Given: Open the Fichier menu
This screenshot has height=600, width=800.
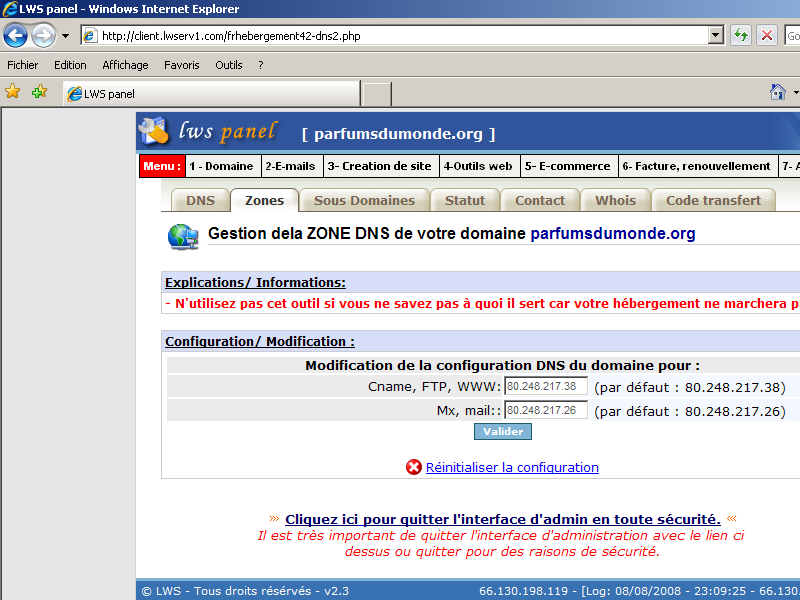Looking at the screenshot, I should point(22,65).
